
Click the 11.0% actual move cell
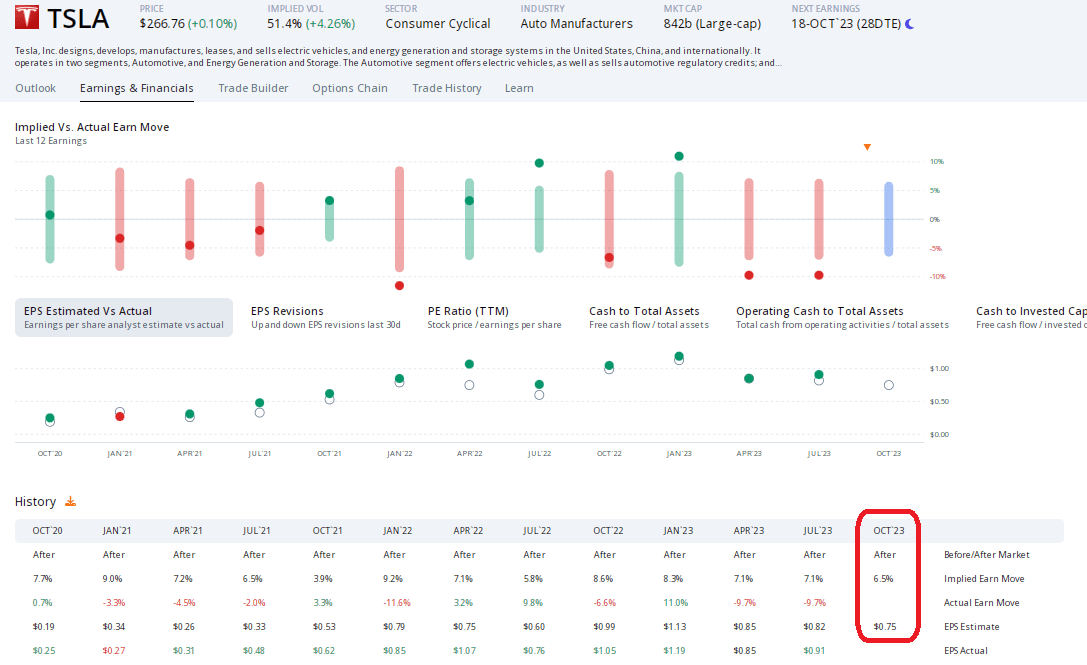pos(675,603)
